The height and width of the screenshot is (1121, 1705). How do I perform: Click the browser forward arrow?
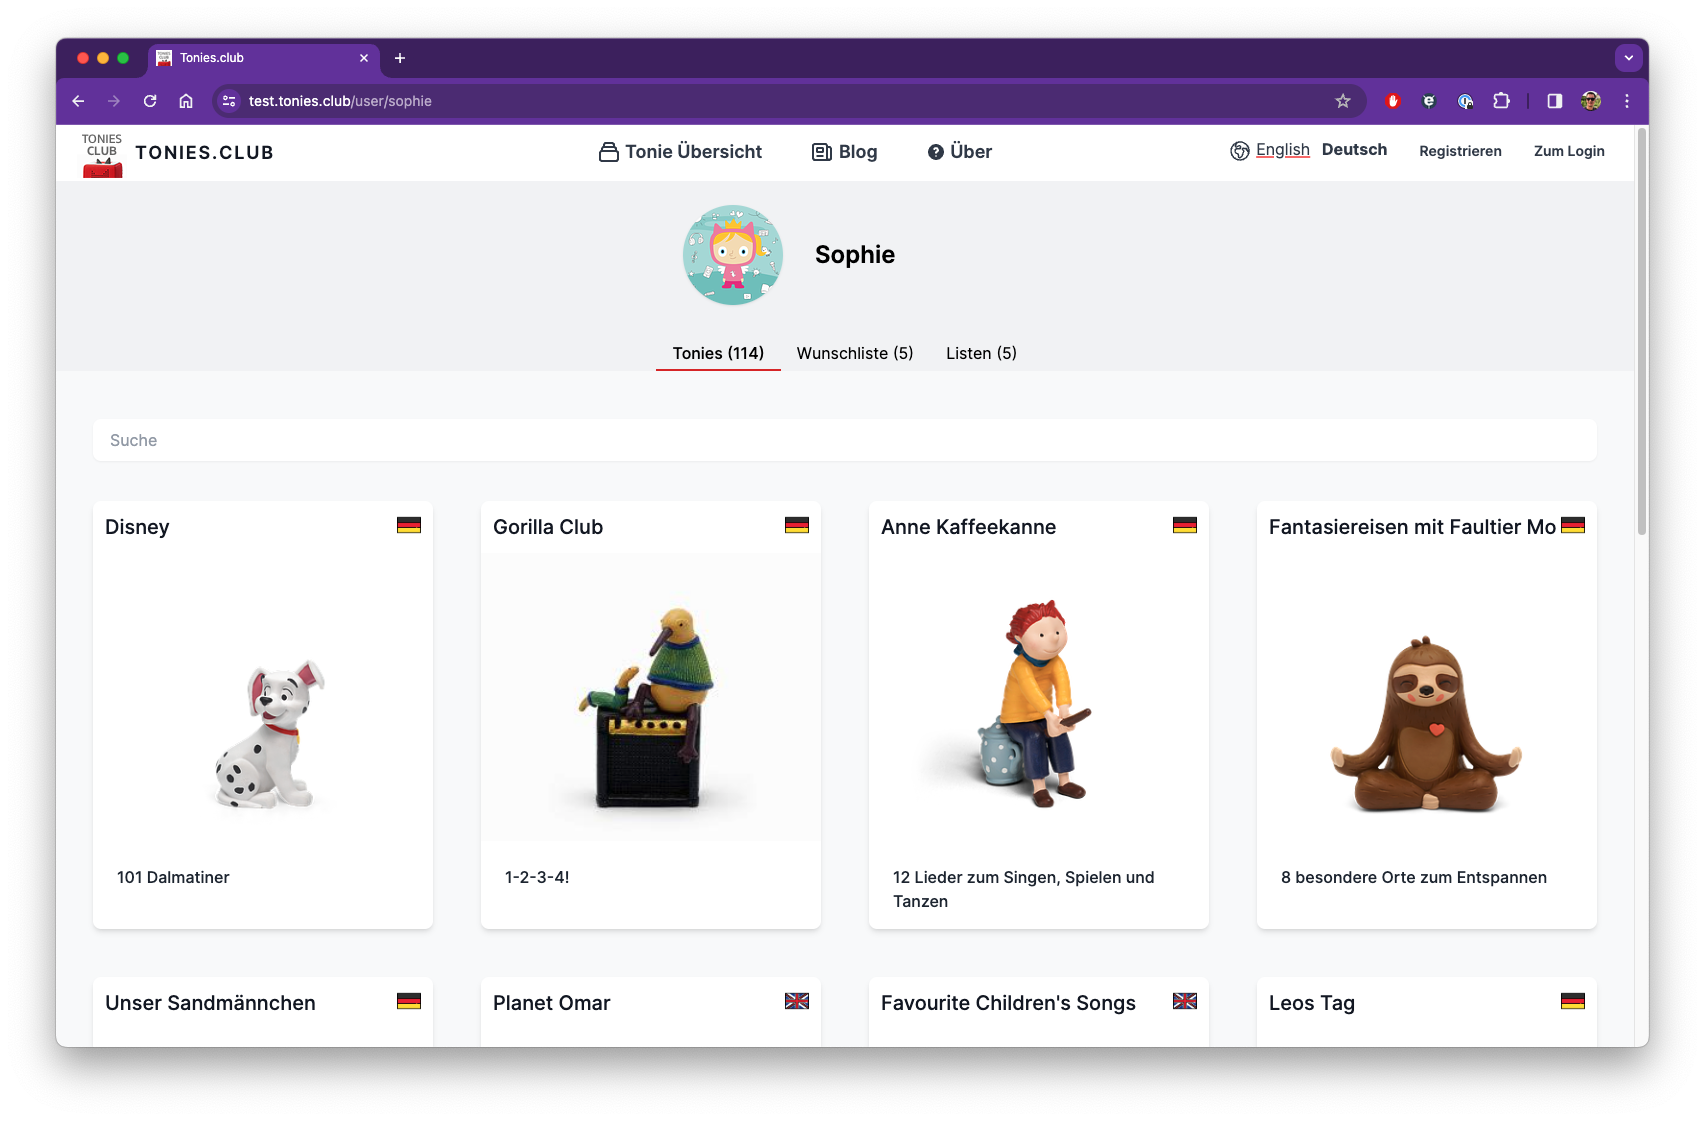(x=114, y=101)
